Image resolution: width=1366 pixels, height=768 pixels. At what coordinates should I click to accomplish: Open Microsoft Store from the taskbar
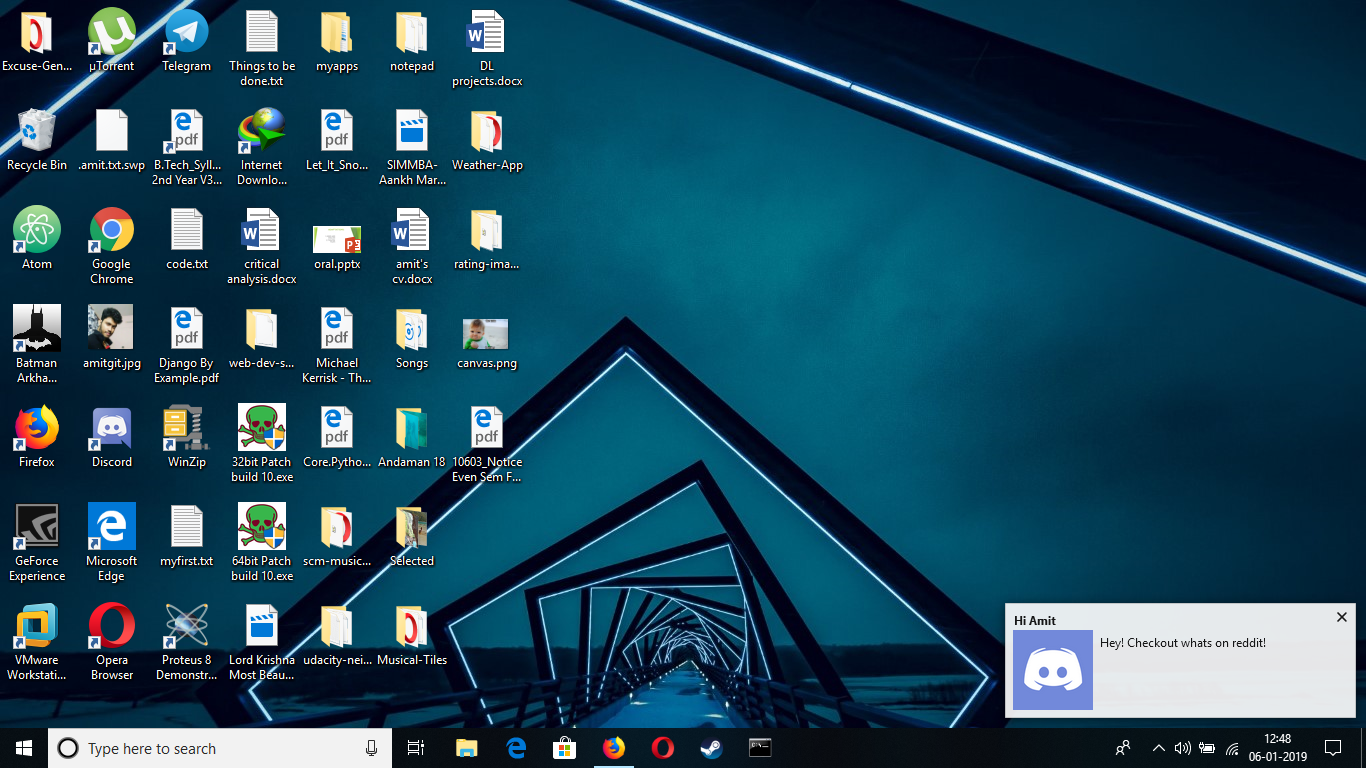[x=565, y=748]
